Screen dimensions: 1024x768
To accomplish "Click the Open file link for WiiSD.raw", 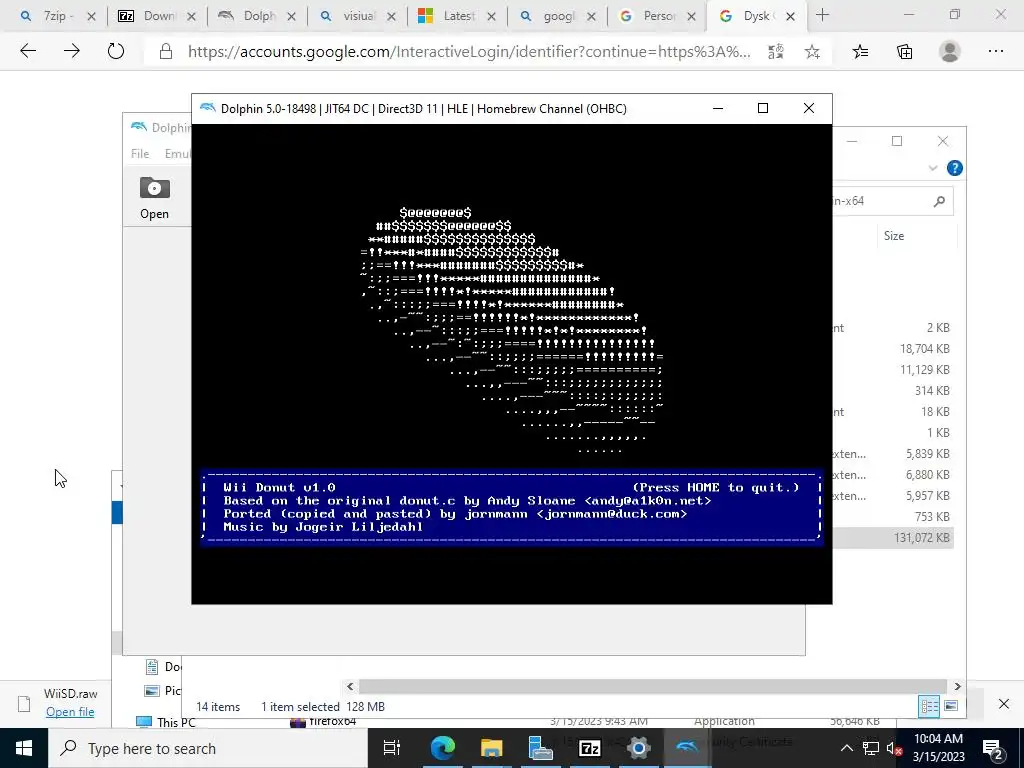I will click(70, 712).
